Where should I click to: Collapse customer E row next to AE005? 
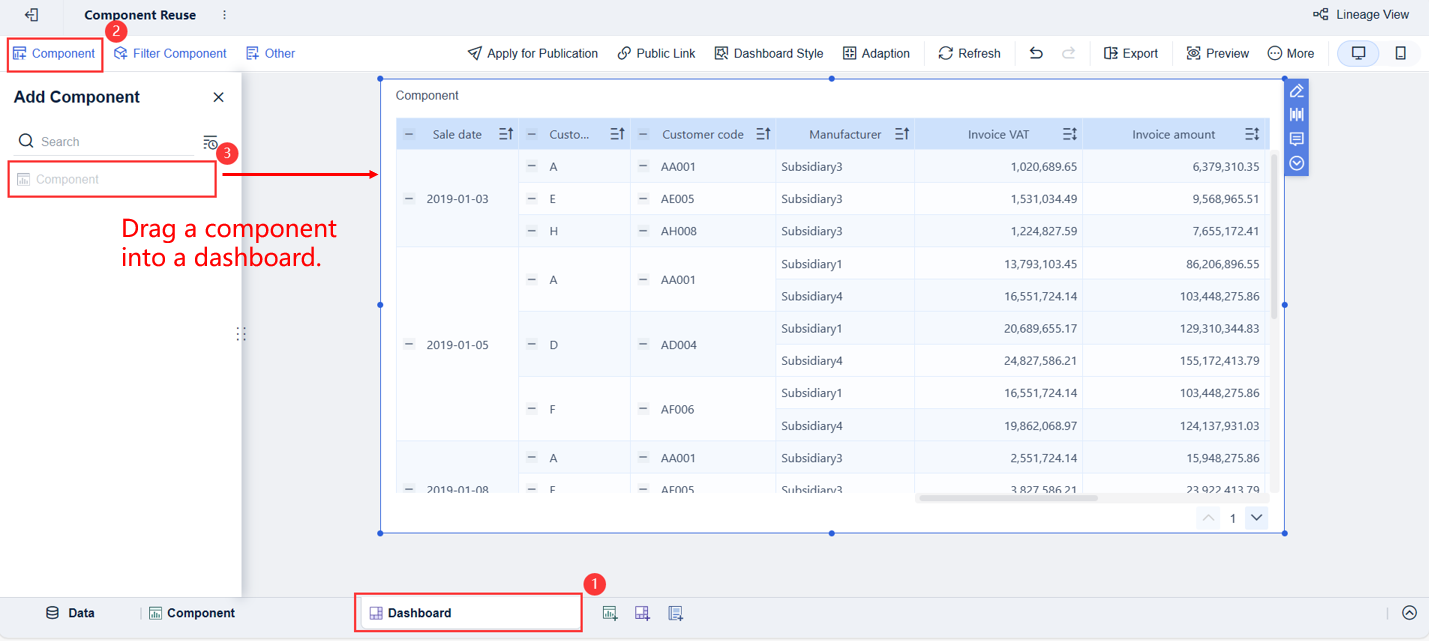pos(532,199)
